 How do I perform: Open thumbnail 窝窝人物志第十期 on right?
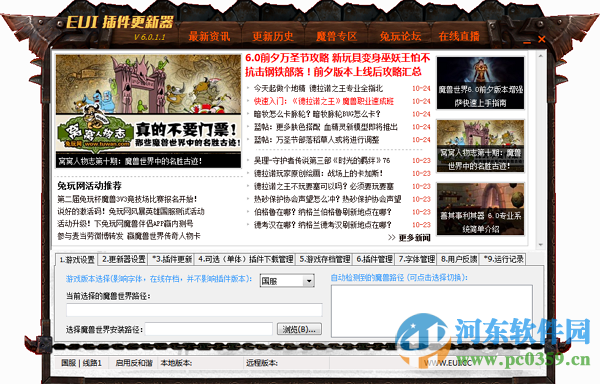pyautogui.click(x=481, y=146)
